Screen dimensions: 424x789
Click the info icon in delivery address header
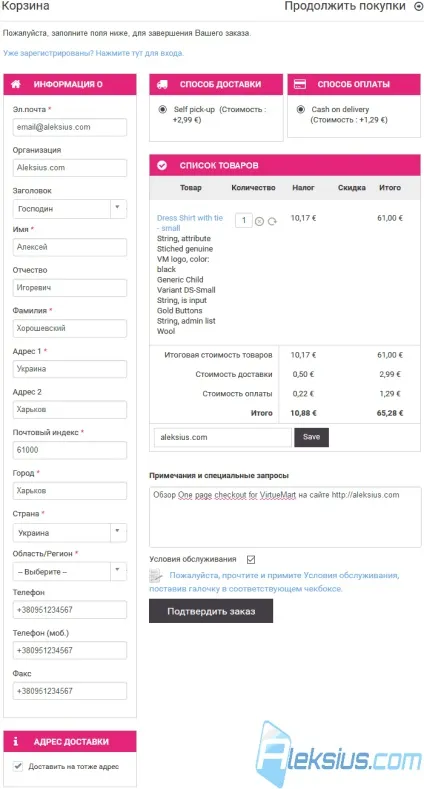[x=16, y=741]
